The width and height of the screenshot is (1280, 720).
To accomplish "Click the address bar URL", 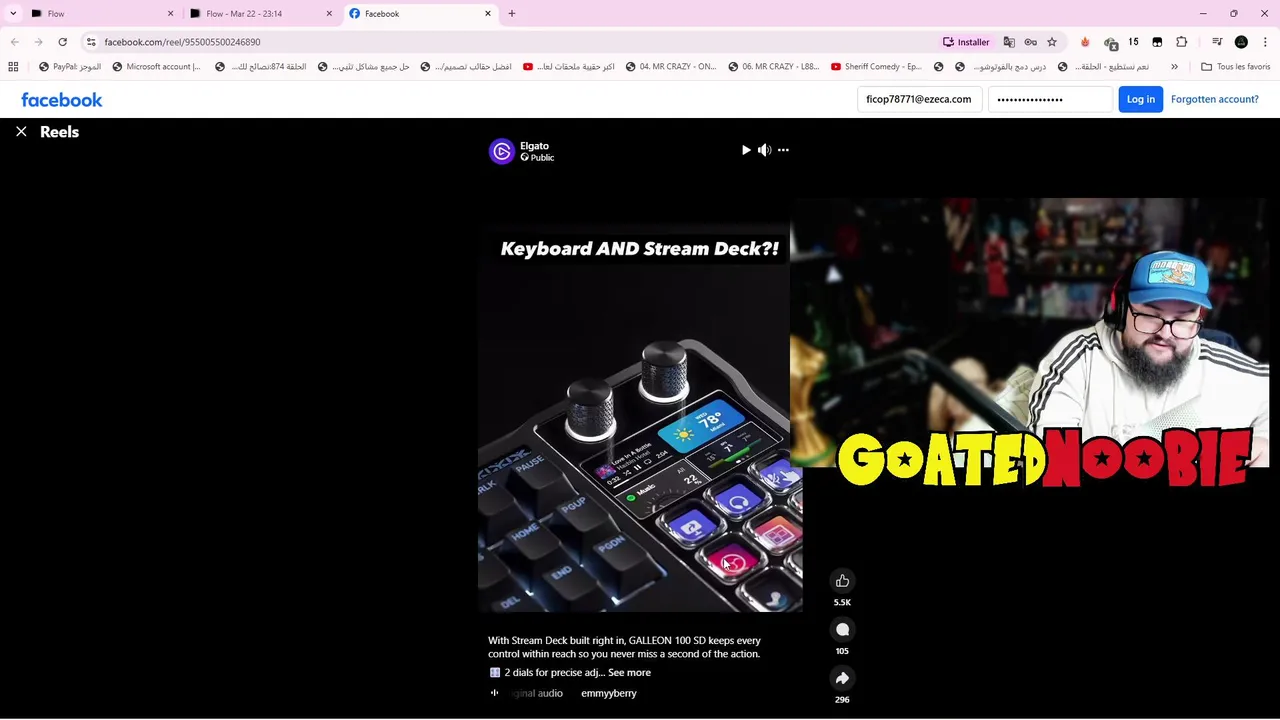I will [182, 42].
